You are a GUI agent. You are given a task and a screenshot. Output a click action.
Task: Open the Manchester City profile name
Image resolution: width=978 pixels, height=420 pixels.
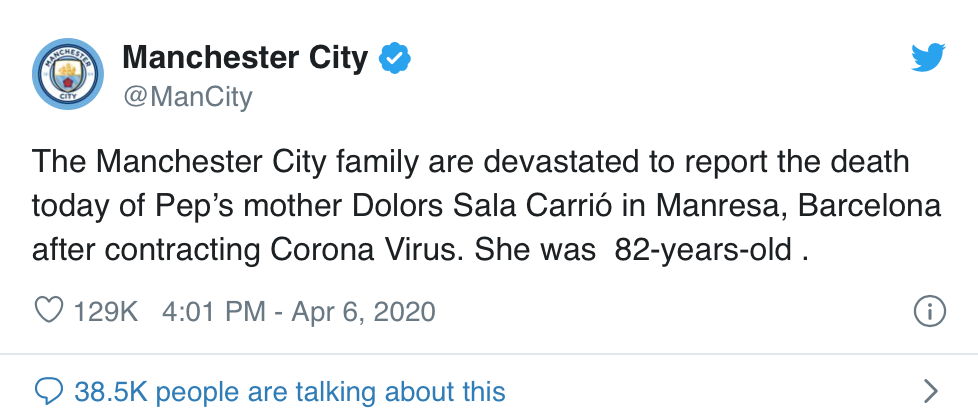click(x=245, y=58)
